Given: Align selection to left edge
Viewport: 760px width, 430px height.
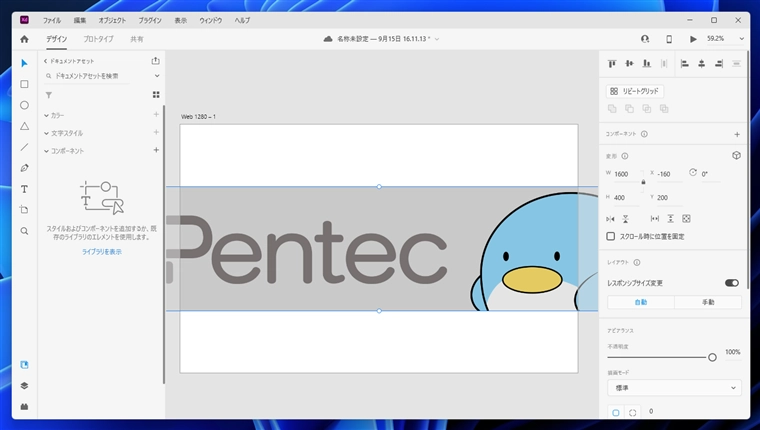Looking at the screenshot, I should [x=684, y=64].
